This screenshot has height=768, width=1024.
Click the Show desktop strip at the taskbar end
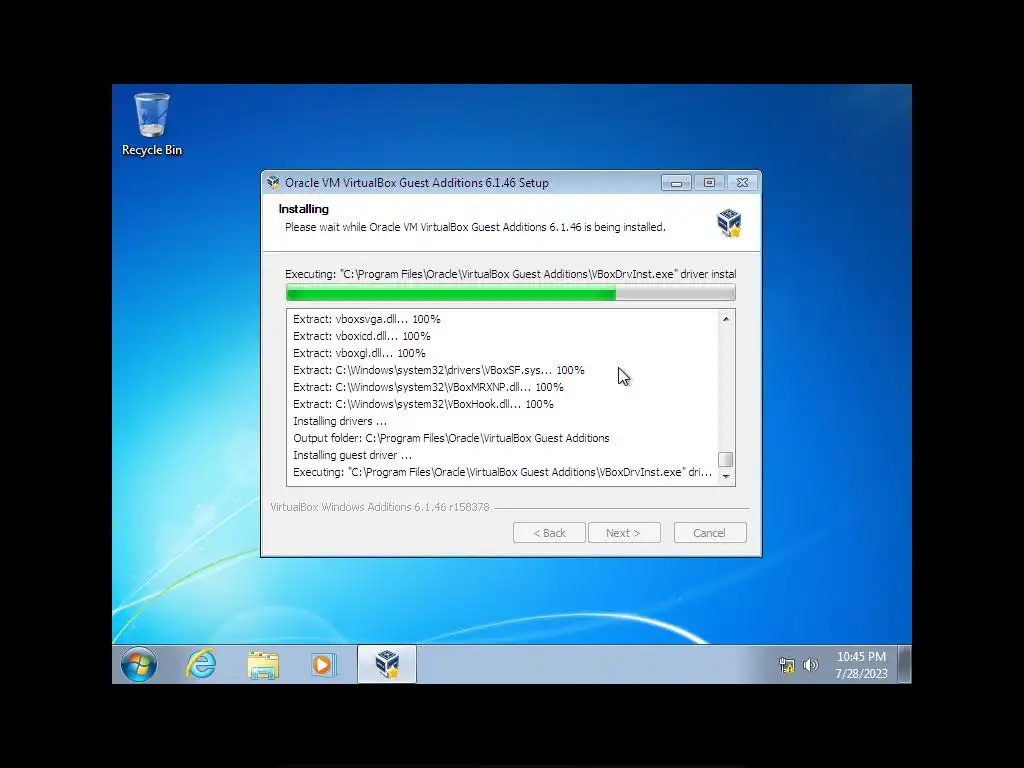point(904,664)
